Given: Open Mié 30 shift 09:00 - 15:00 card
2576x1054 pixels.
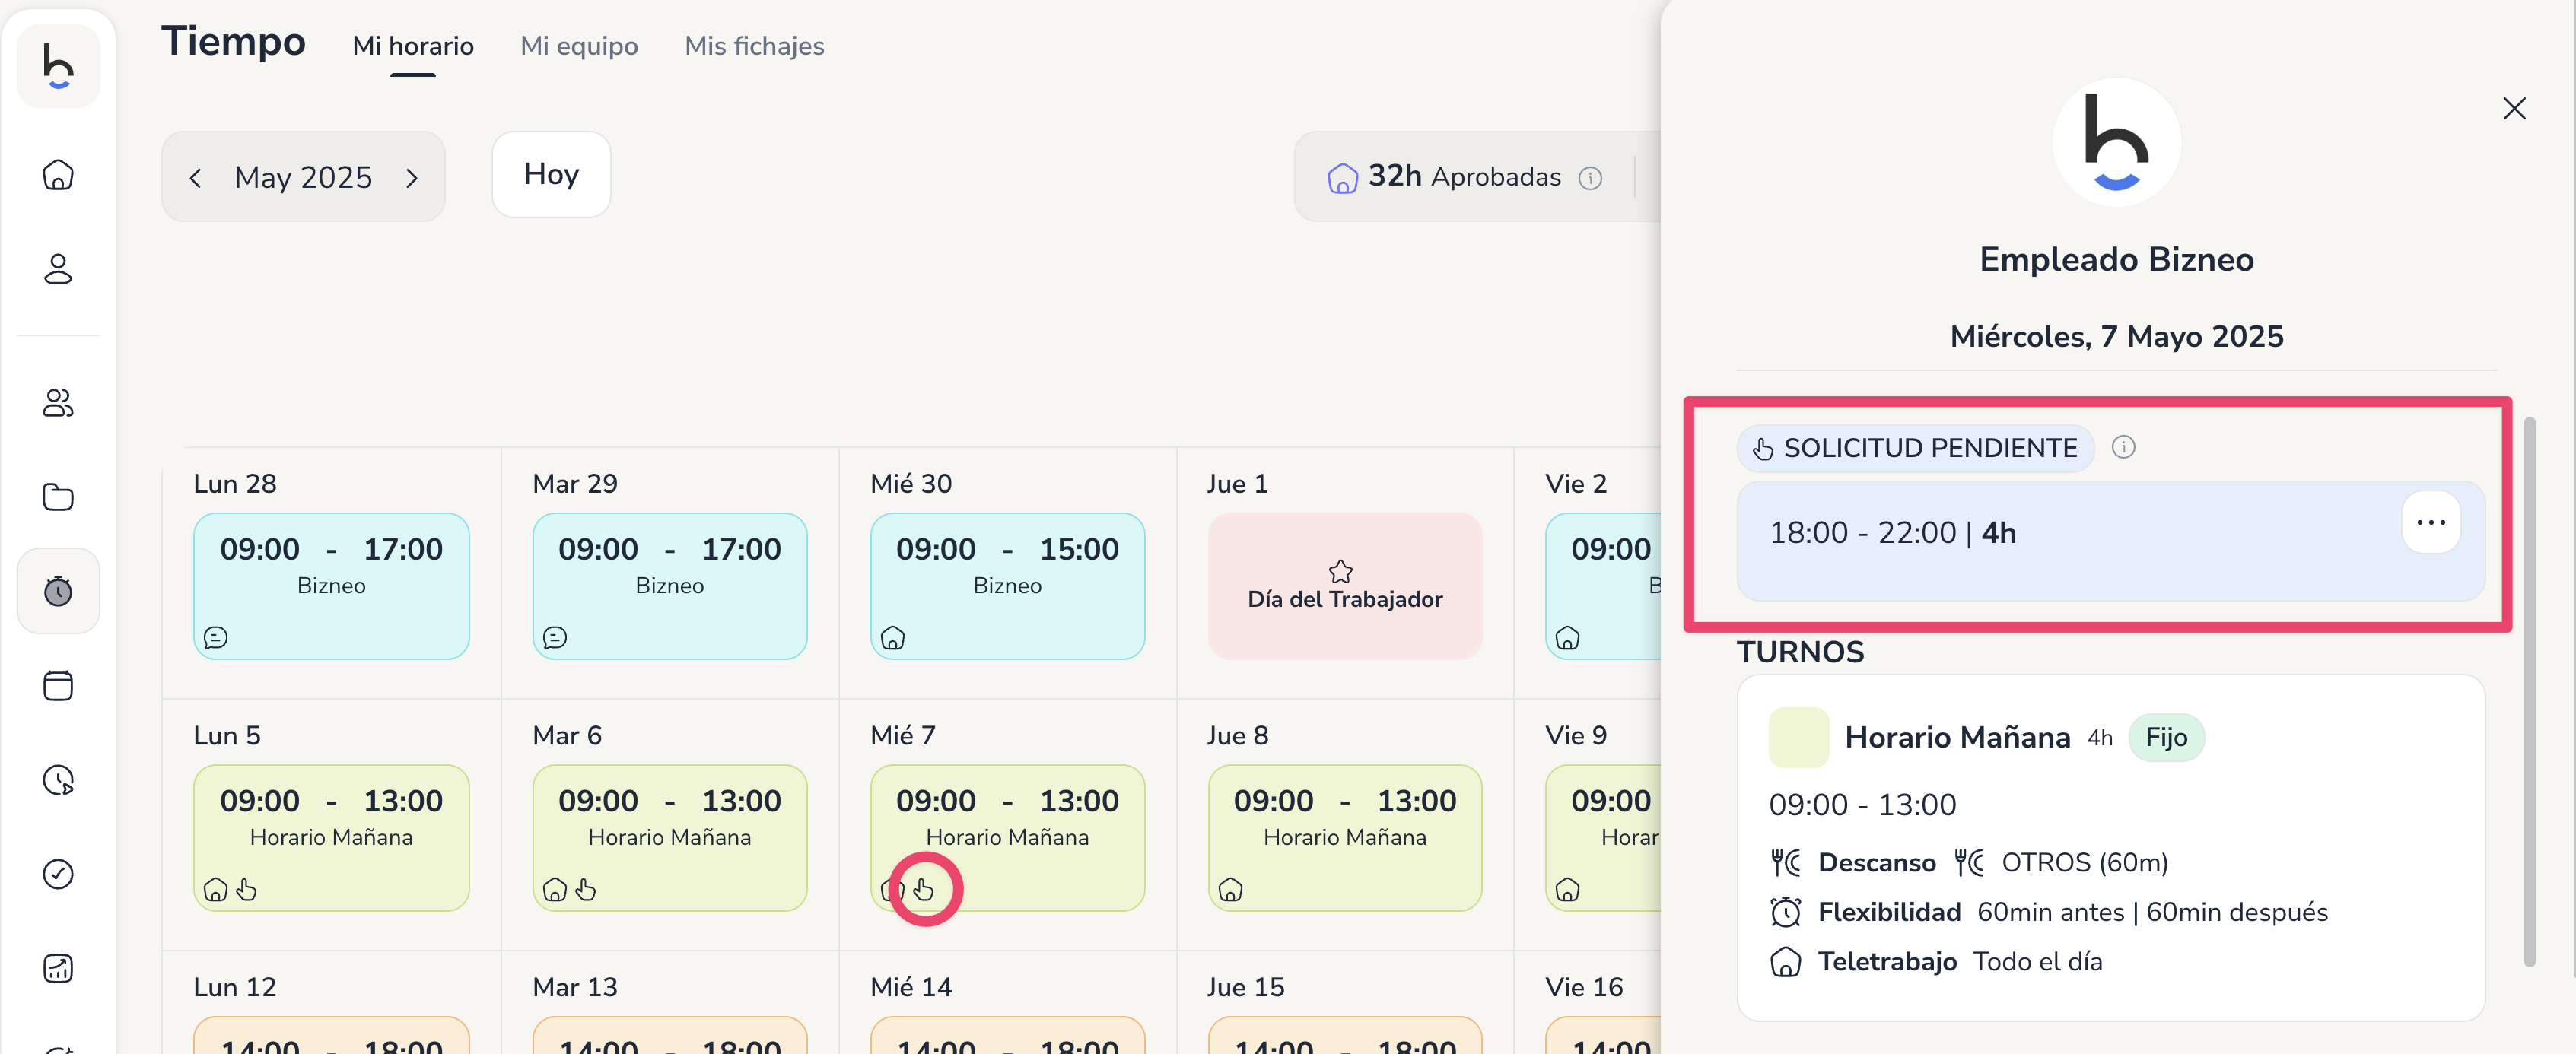Looking at the screenshot, I should pyautogui.click(x=1007, y=586).
